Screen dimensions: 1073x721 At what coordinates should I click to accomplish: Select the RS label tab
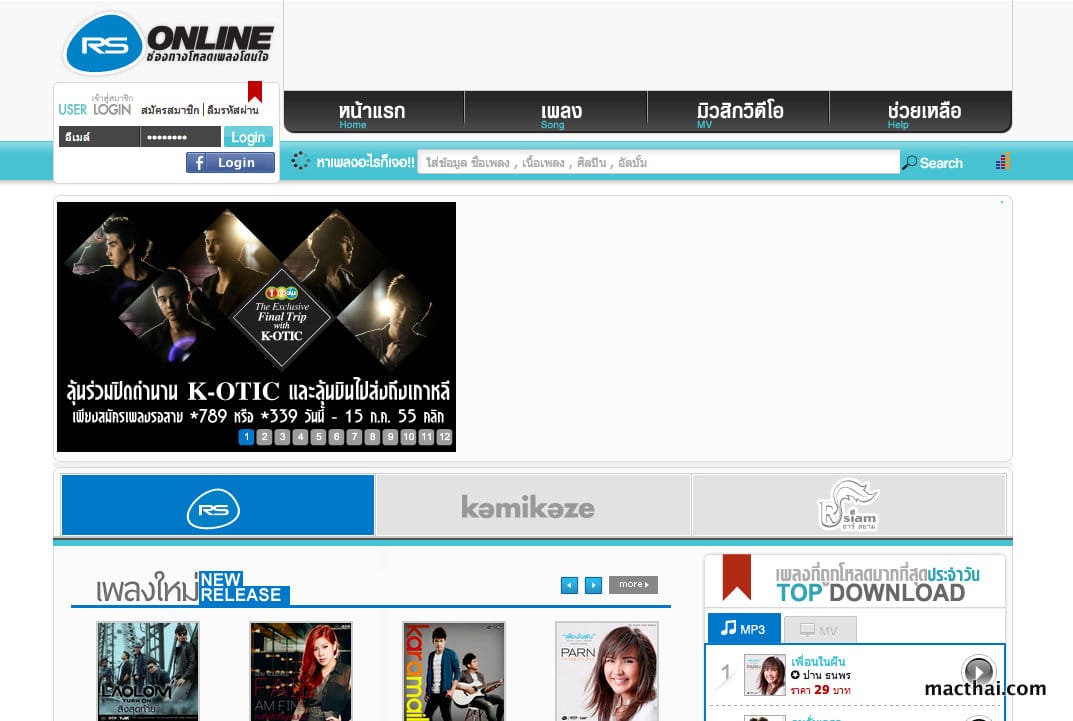tap(218, 505)
